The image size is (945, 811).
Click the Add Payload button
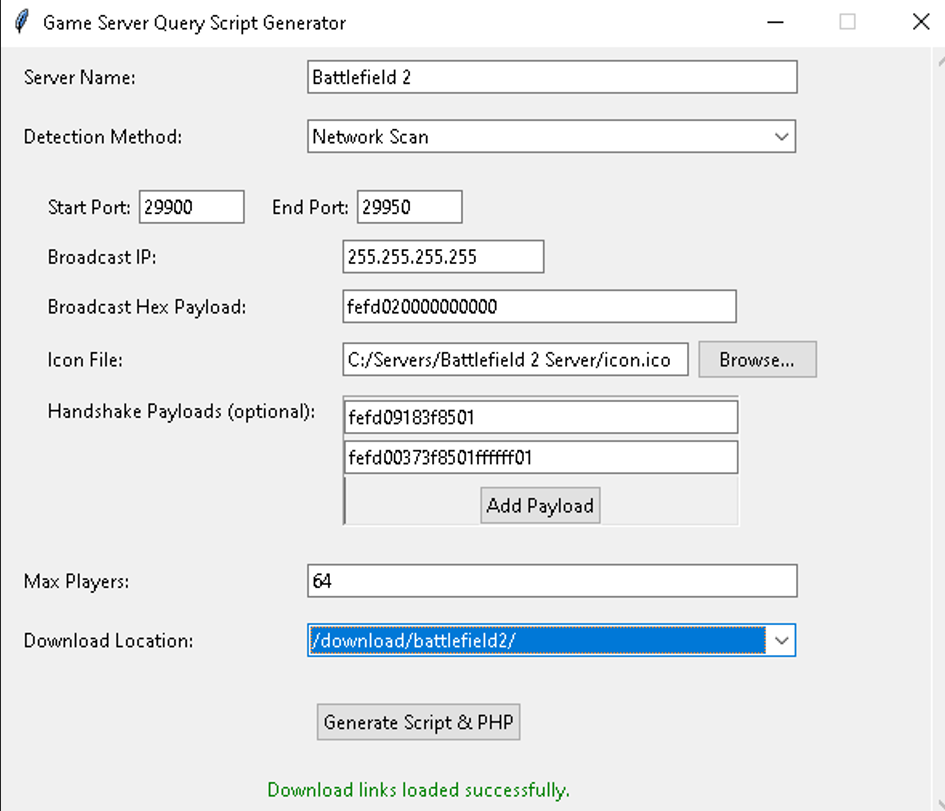pos(540,505)
